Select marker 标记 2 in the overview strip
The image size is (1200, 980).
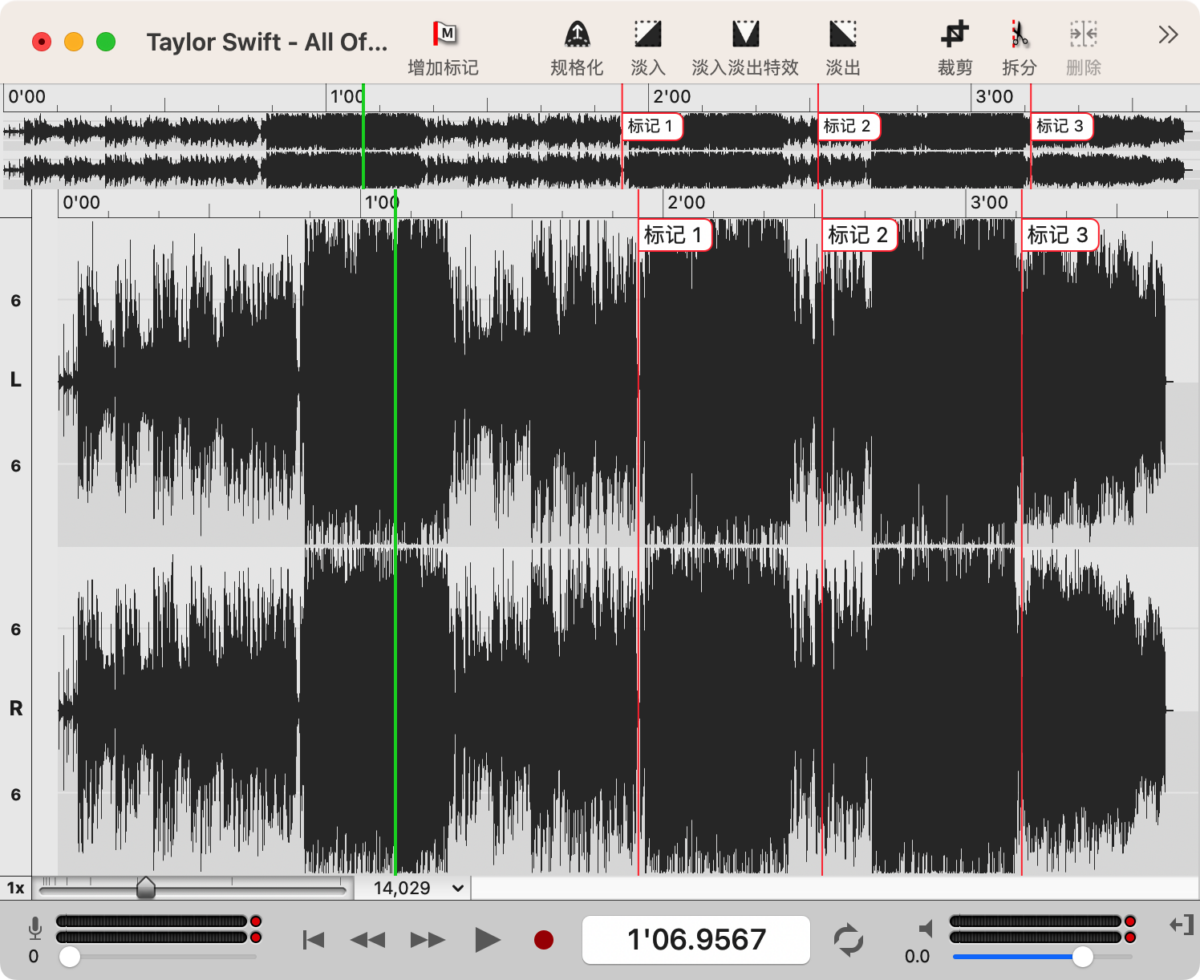[x=850, y=126]
